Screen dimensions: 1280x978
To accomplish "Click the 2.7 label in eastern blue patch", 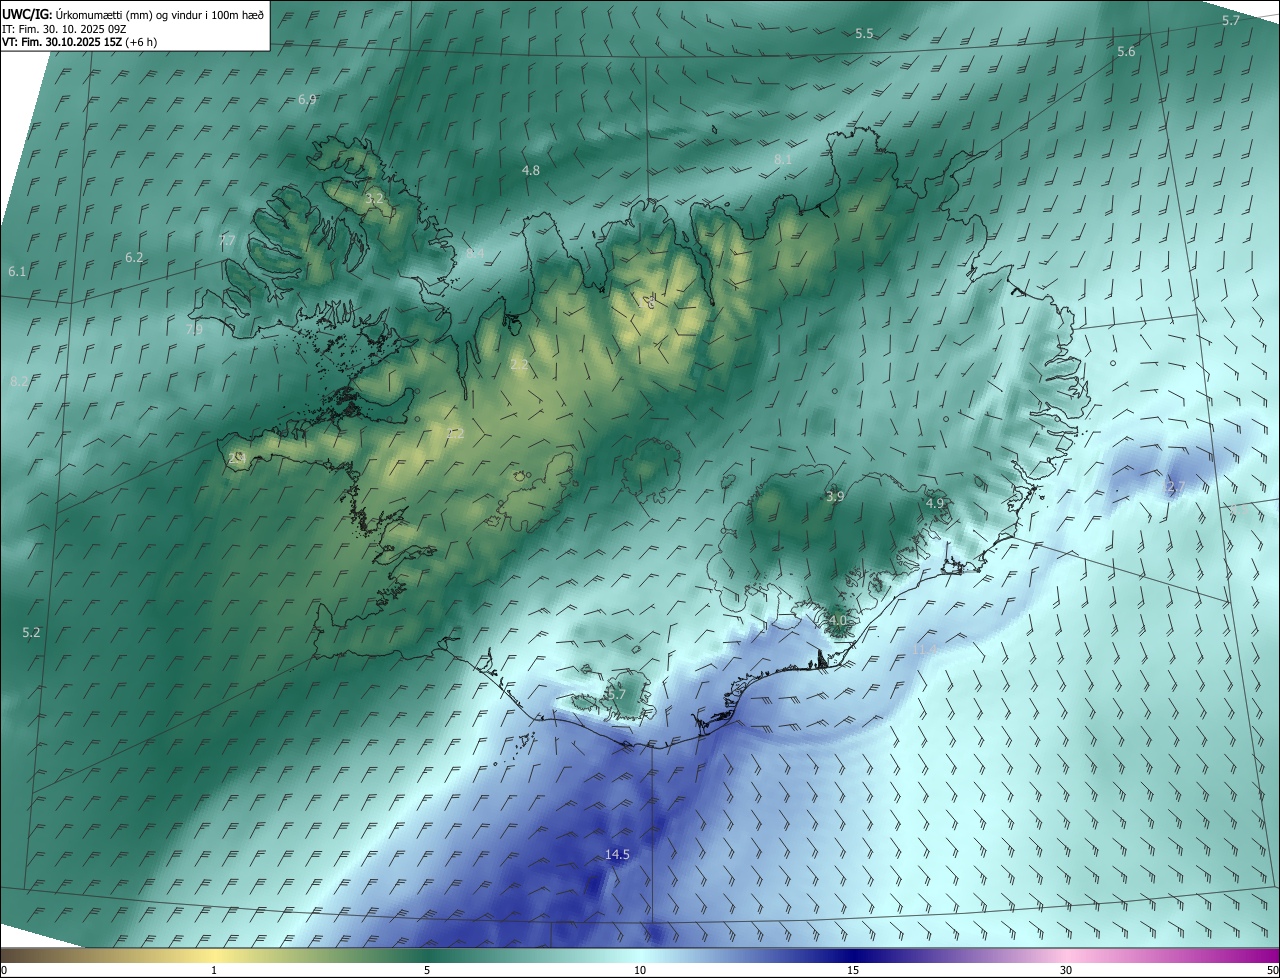I will coord(1176,487).
